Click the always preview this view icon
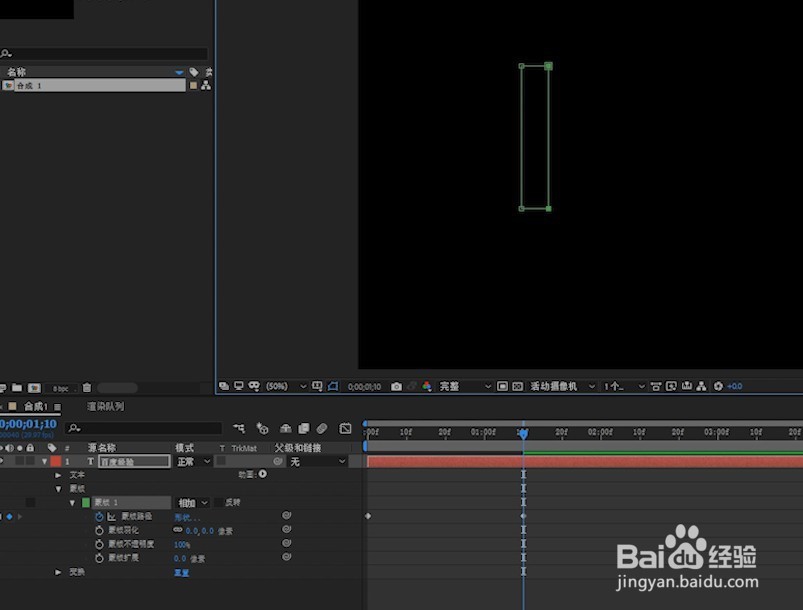The width and height of the screenshot is (803, 610). 224,386
